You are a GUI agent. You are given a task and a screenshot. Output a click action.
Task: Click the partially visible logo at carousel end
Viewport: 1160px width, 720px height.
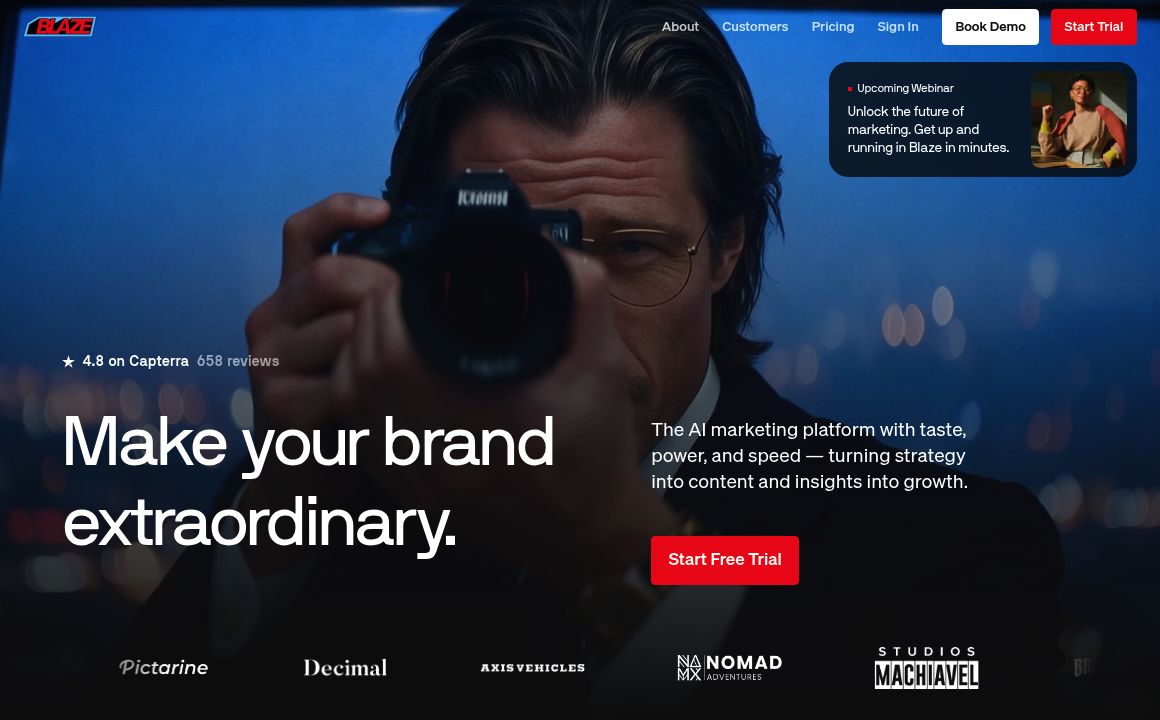[x=1082, y=667]
